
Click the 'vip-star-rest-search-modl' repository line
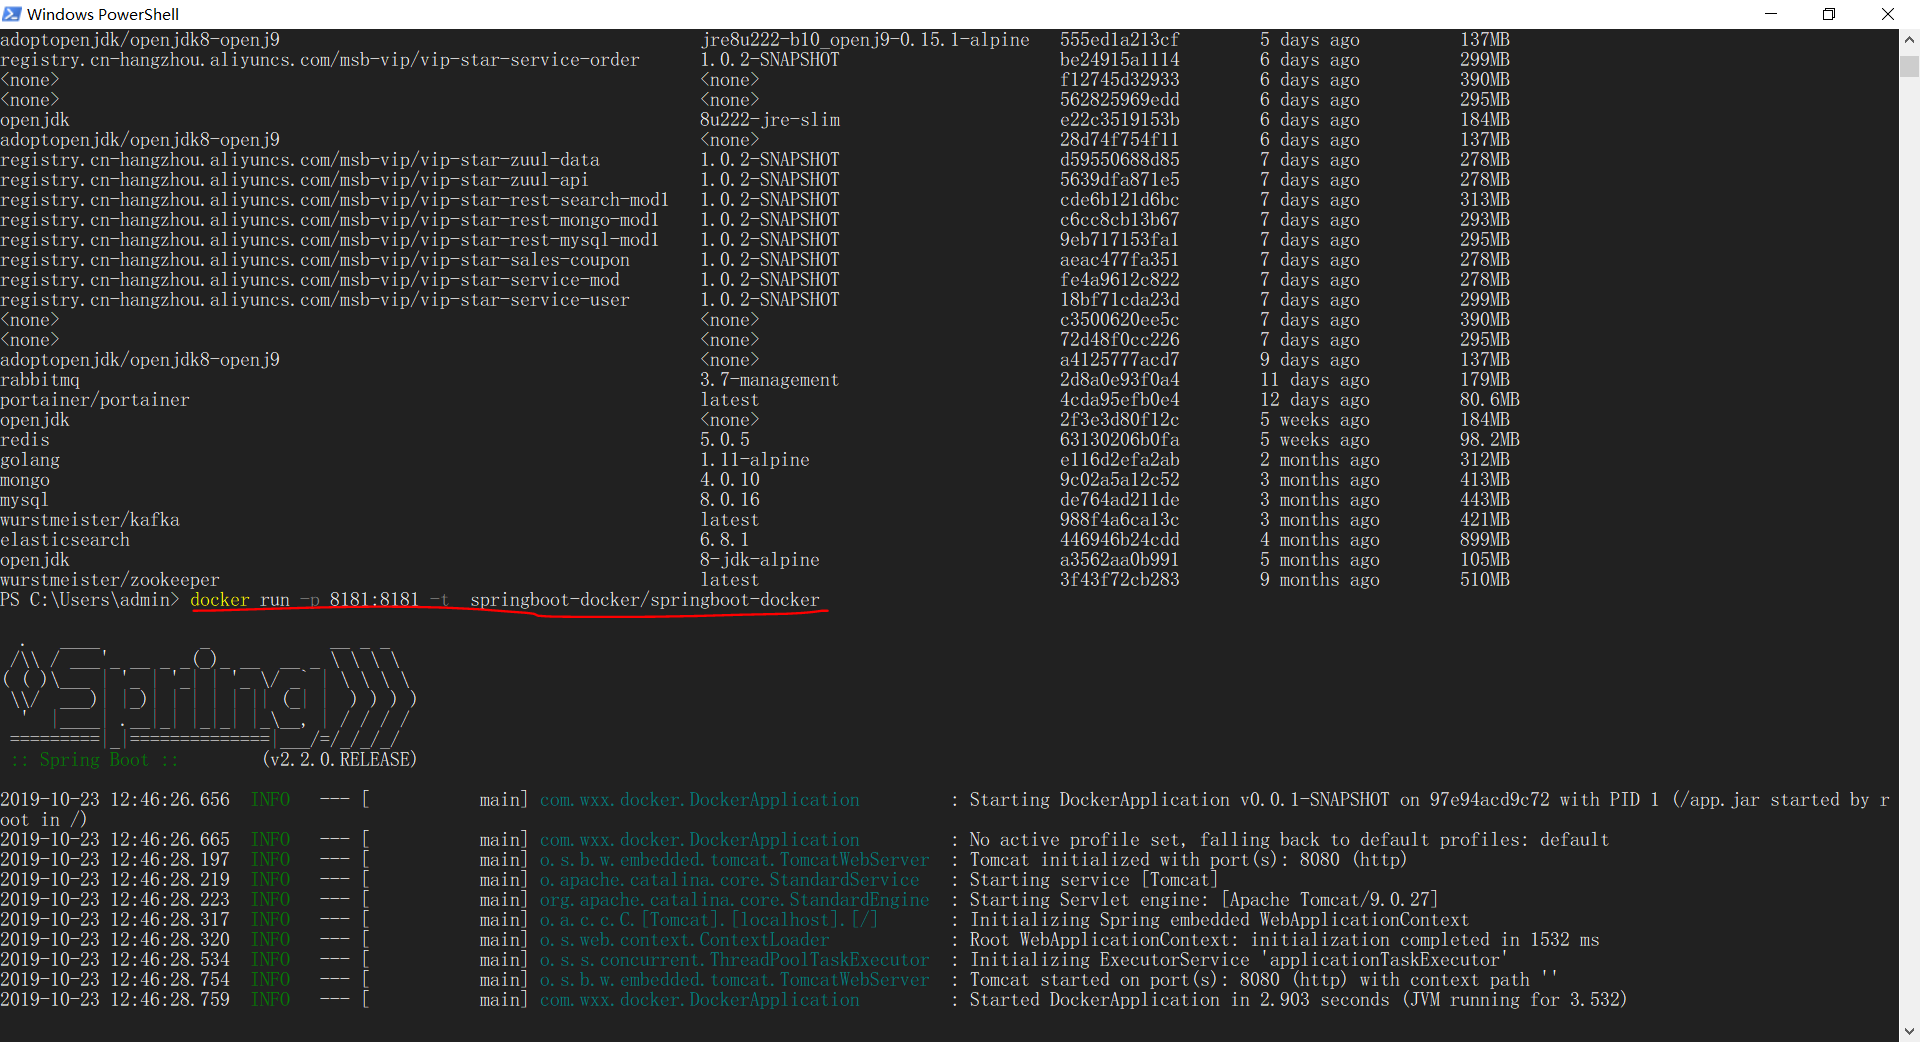click(x=335, y=200)
